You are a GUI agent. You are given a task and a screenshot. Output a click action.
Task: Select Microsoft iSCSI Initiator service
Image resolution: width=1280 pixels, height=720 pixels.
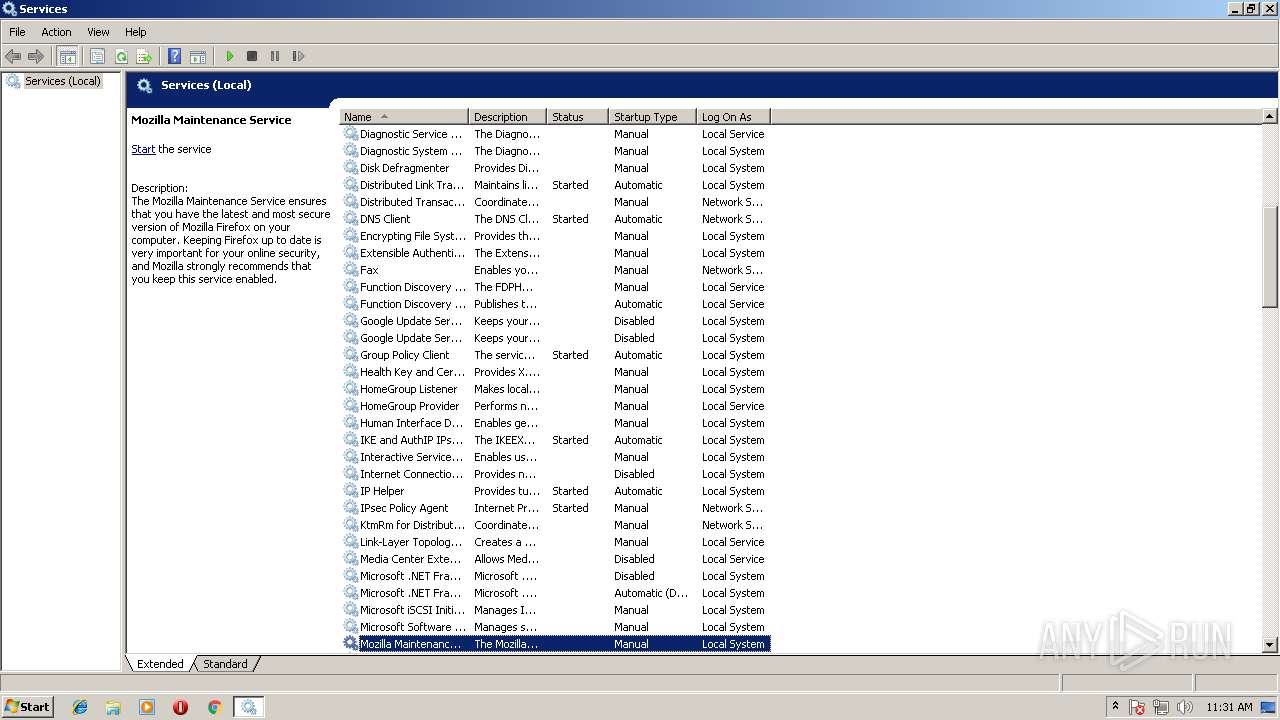coord(555,610)
